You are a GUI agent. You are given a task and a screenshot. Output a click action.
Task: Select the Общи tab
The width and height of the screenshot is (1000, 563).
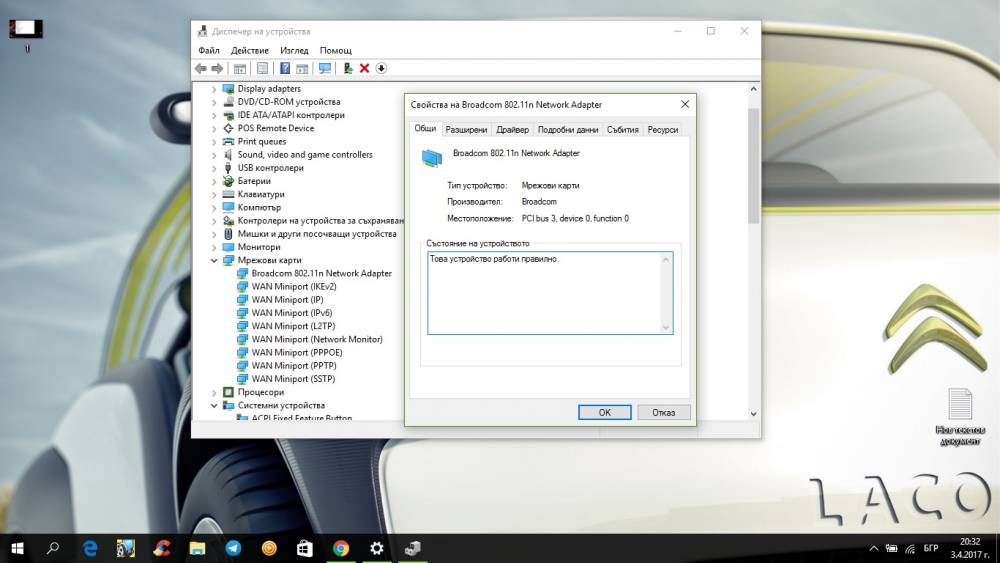click(x=425, y=128)
